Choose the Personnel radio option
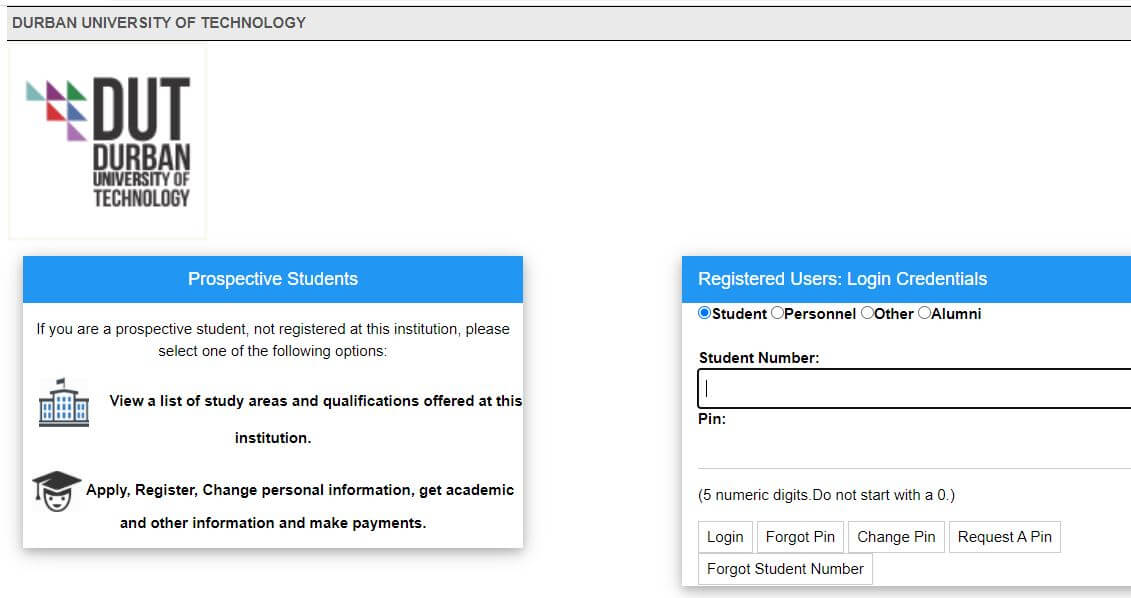The image size is (1131, 598). (777, 313)
